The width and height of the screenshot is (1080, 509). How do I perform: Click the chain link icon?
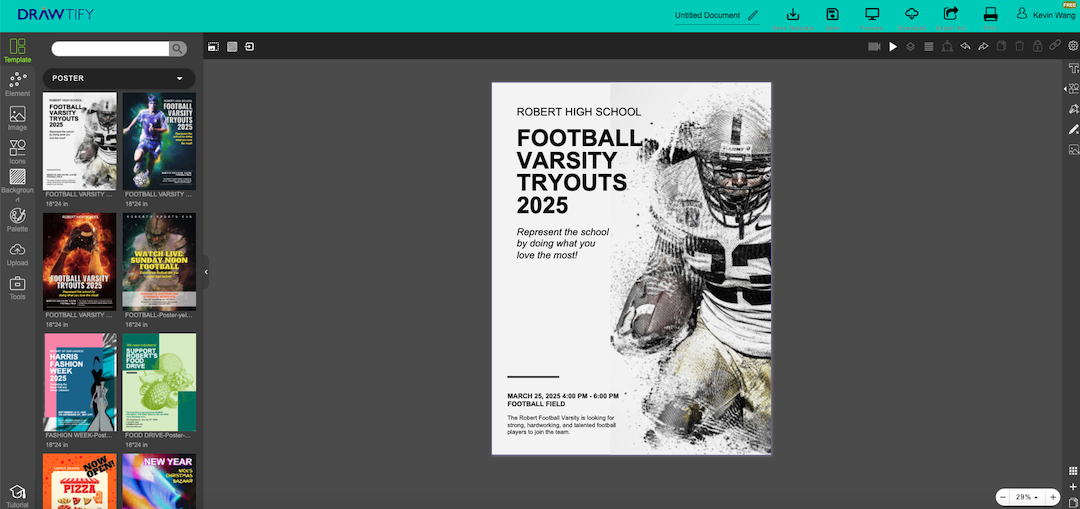point(1055,46)
